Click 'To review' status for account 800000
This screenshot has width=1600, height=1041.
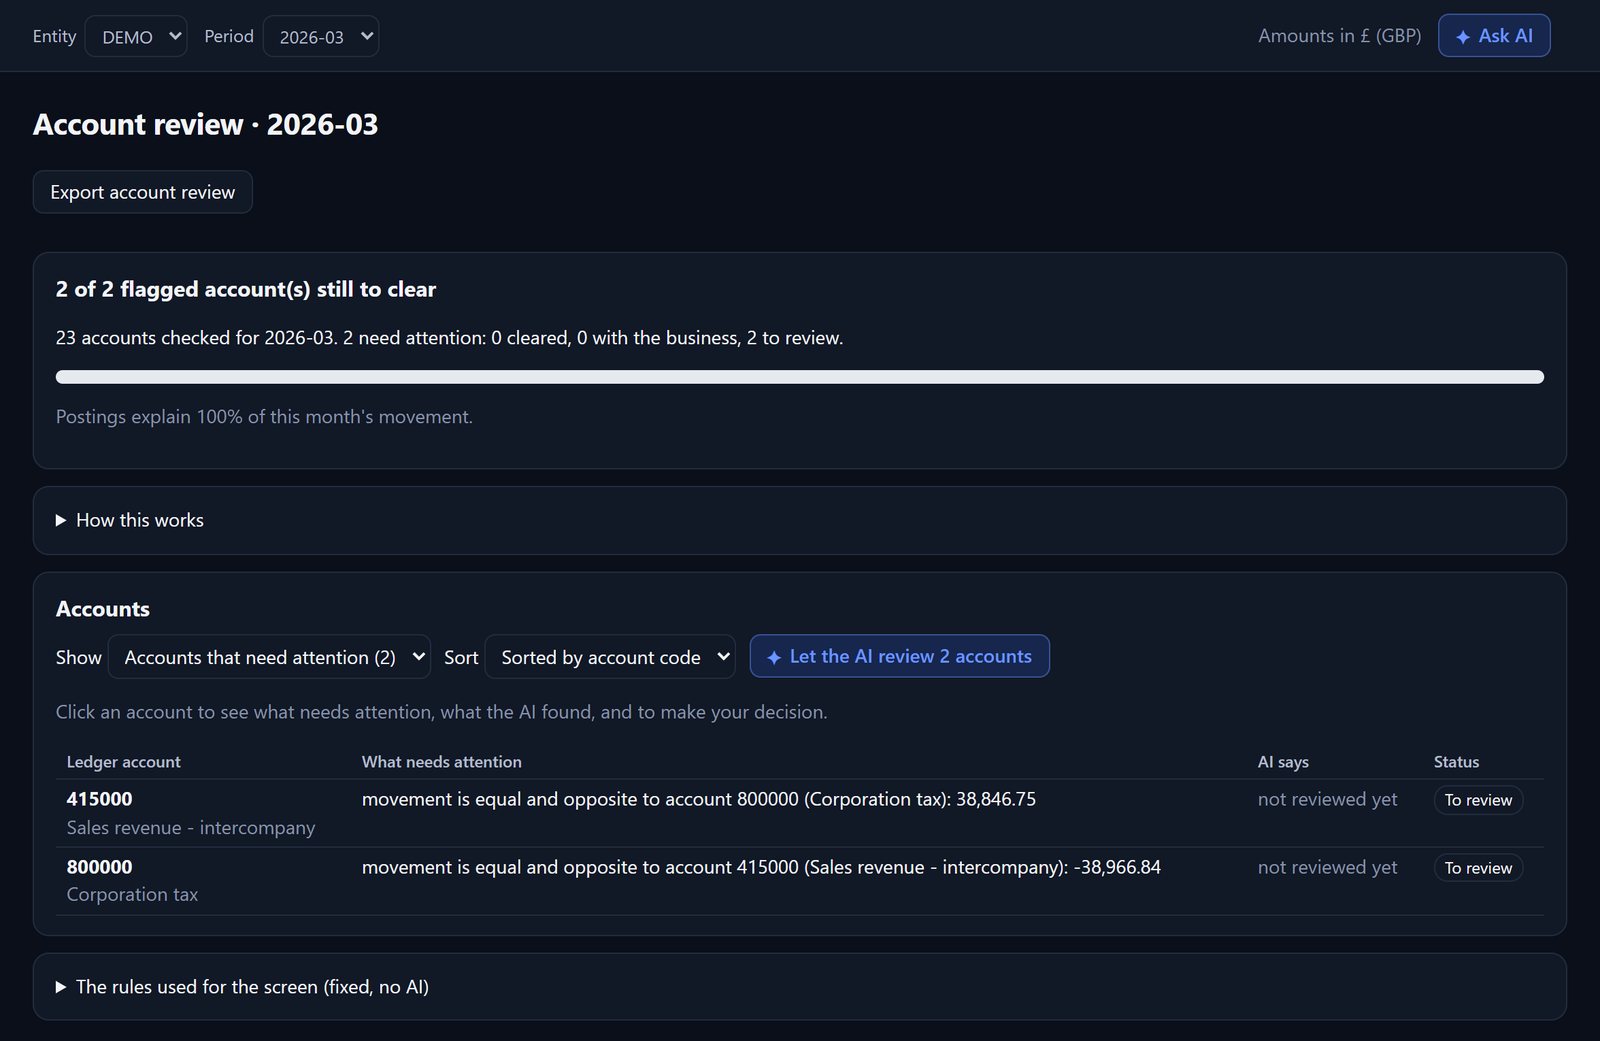(x=1478, y=868)
